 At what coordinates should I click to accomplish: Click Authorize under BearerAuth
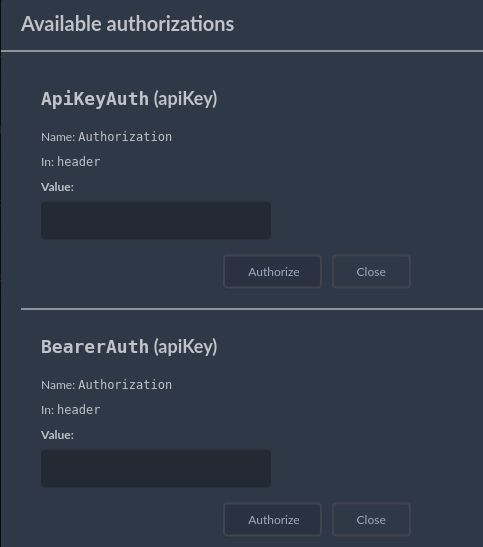coord(272,520)
